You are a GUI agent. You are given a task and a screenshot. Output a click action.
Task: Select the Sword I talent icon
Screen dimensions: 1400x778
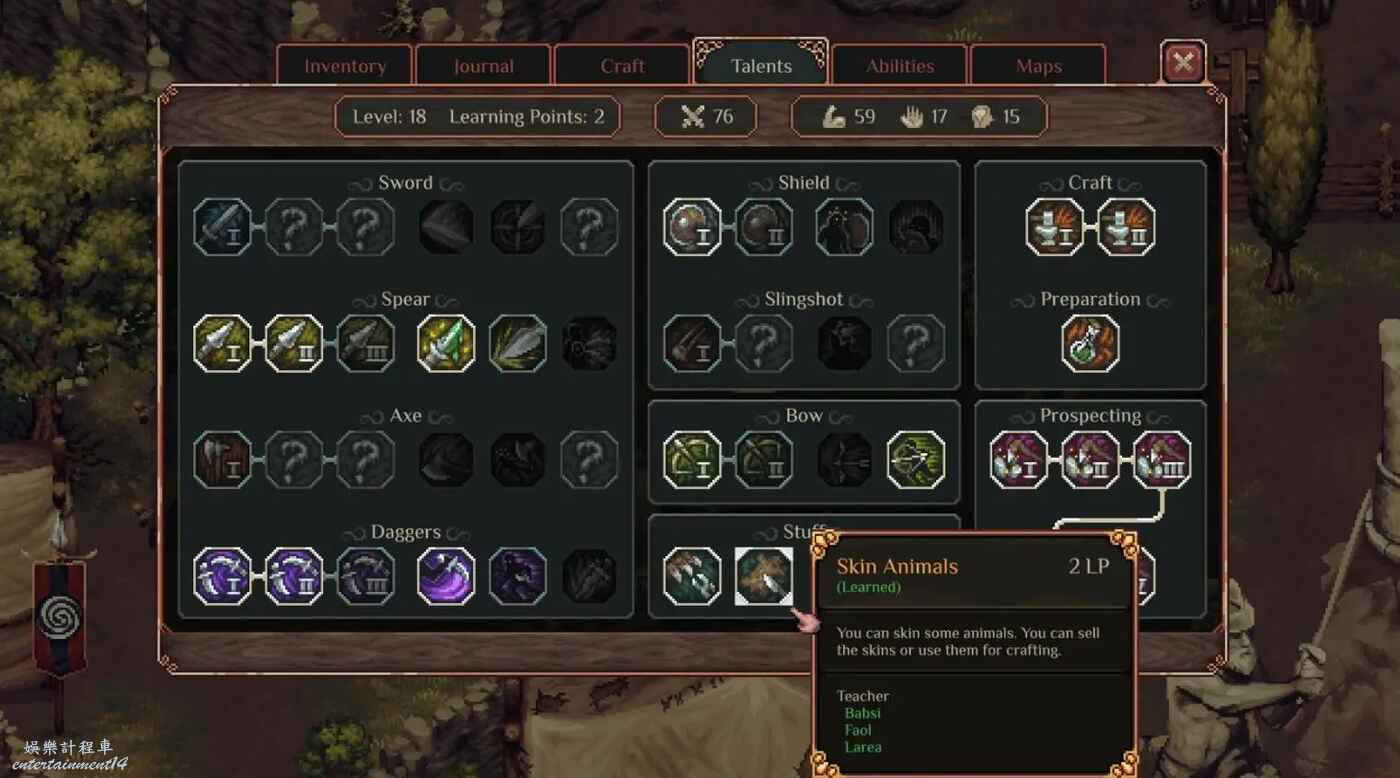tap(222, 227)
